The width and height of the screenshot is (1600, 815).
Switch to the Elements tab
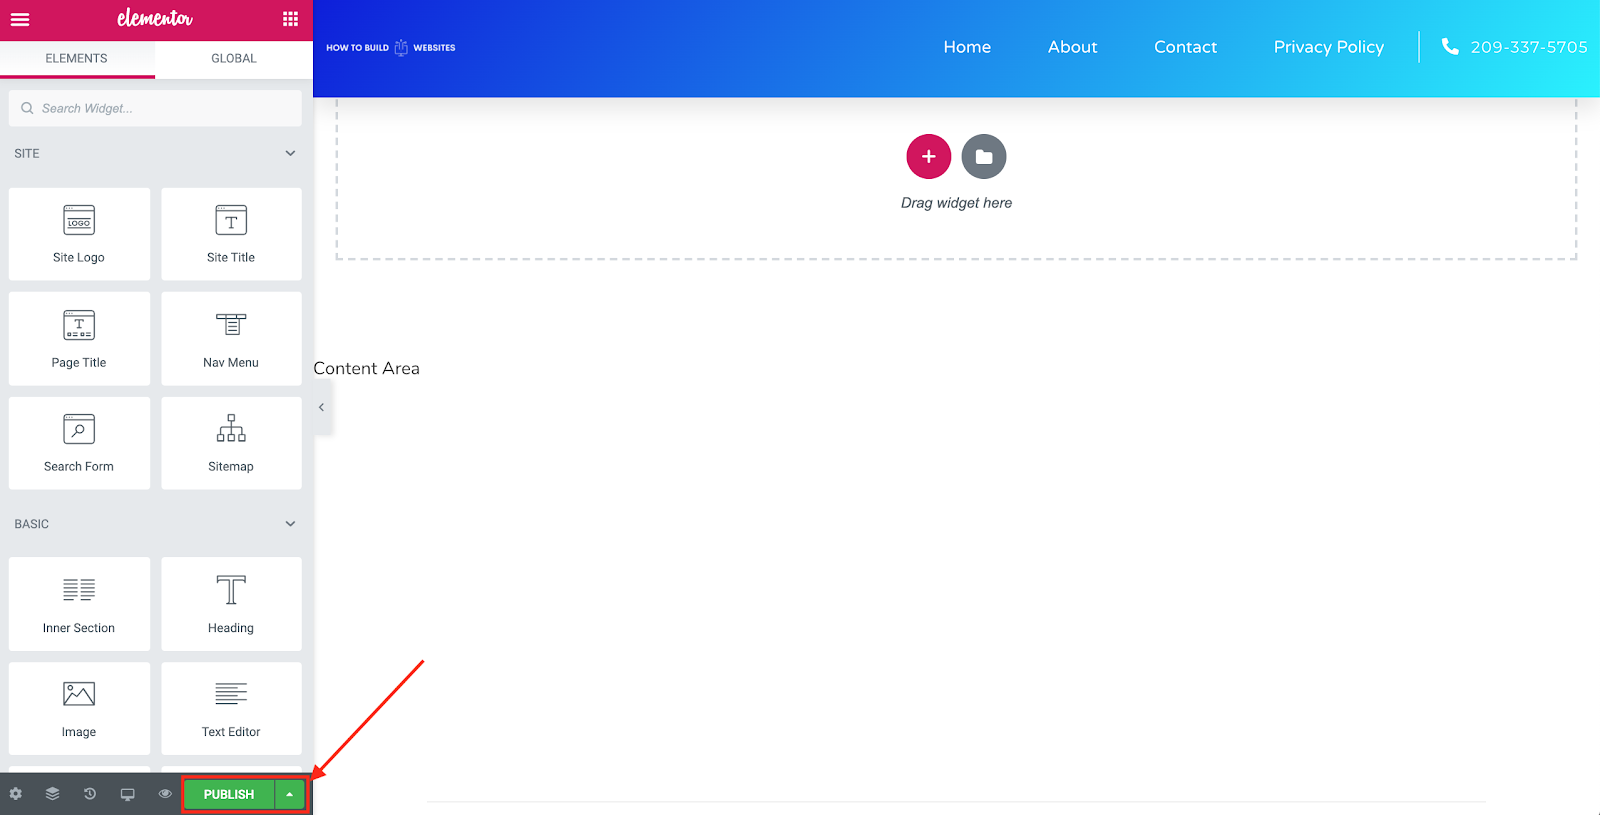[x=77, y=58]
